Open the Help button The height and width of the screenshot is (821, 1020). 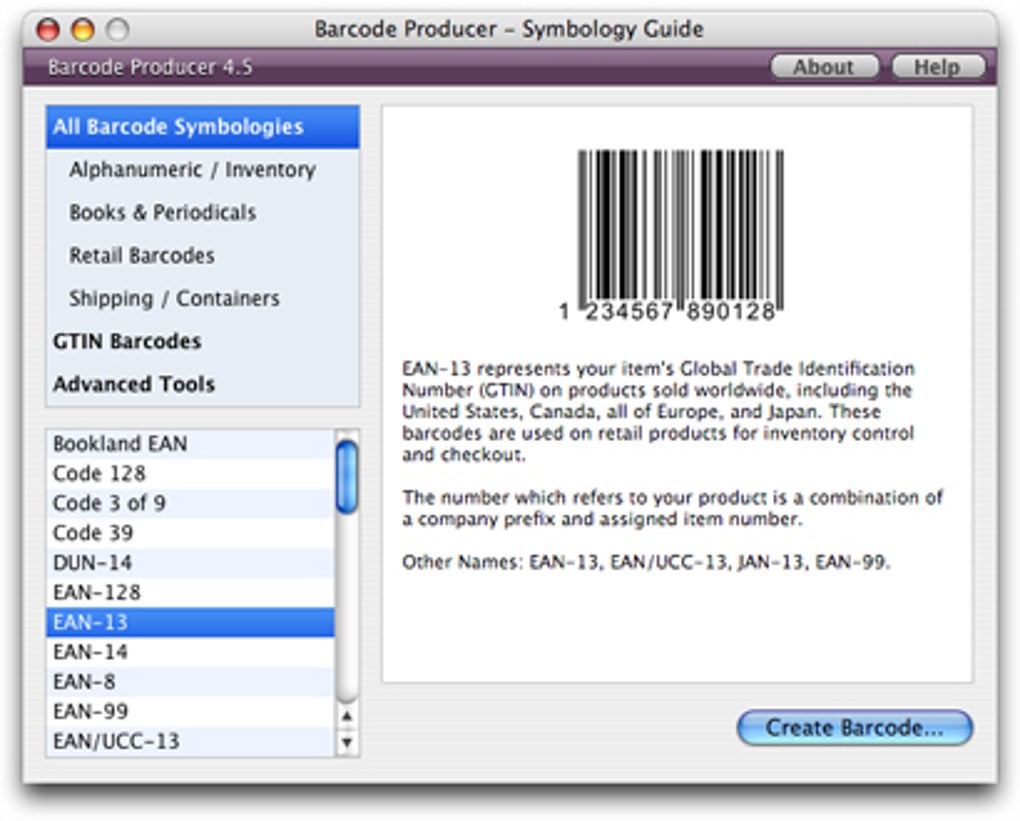(x=937, y=67)
